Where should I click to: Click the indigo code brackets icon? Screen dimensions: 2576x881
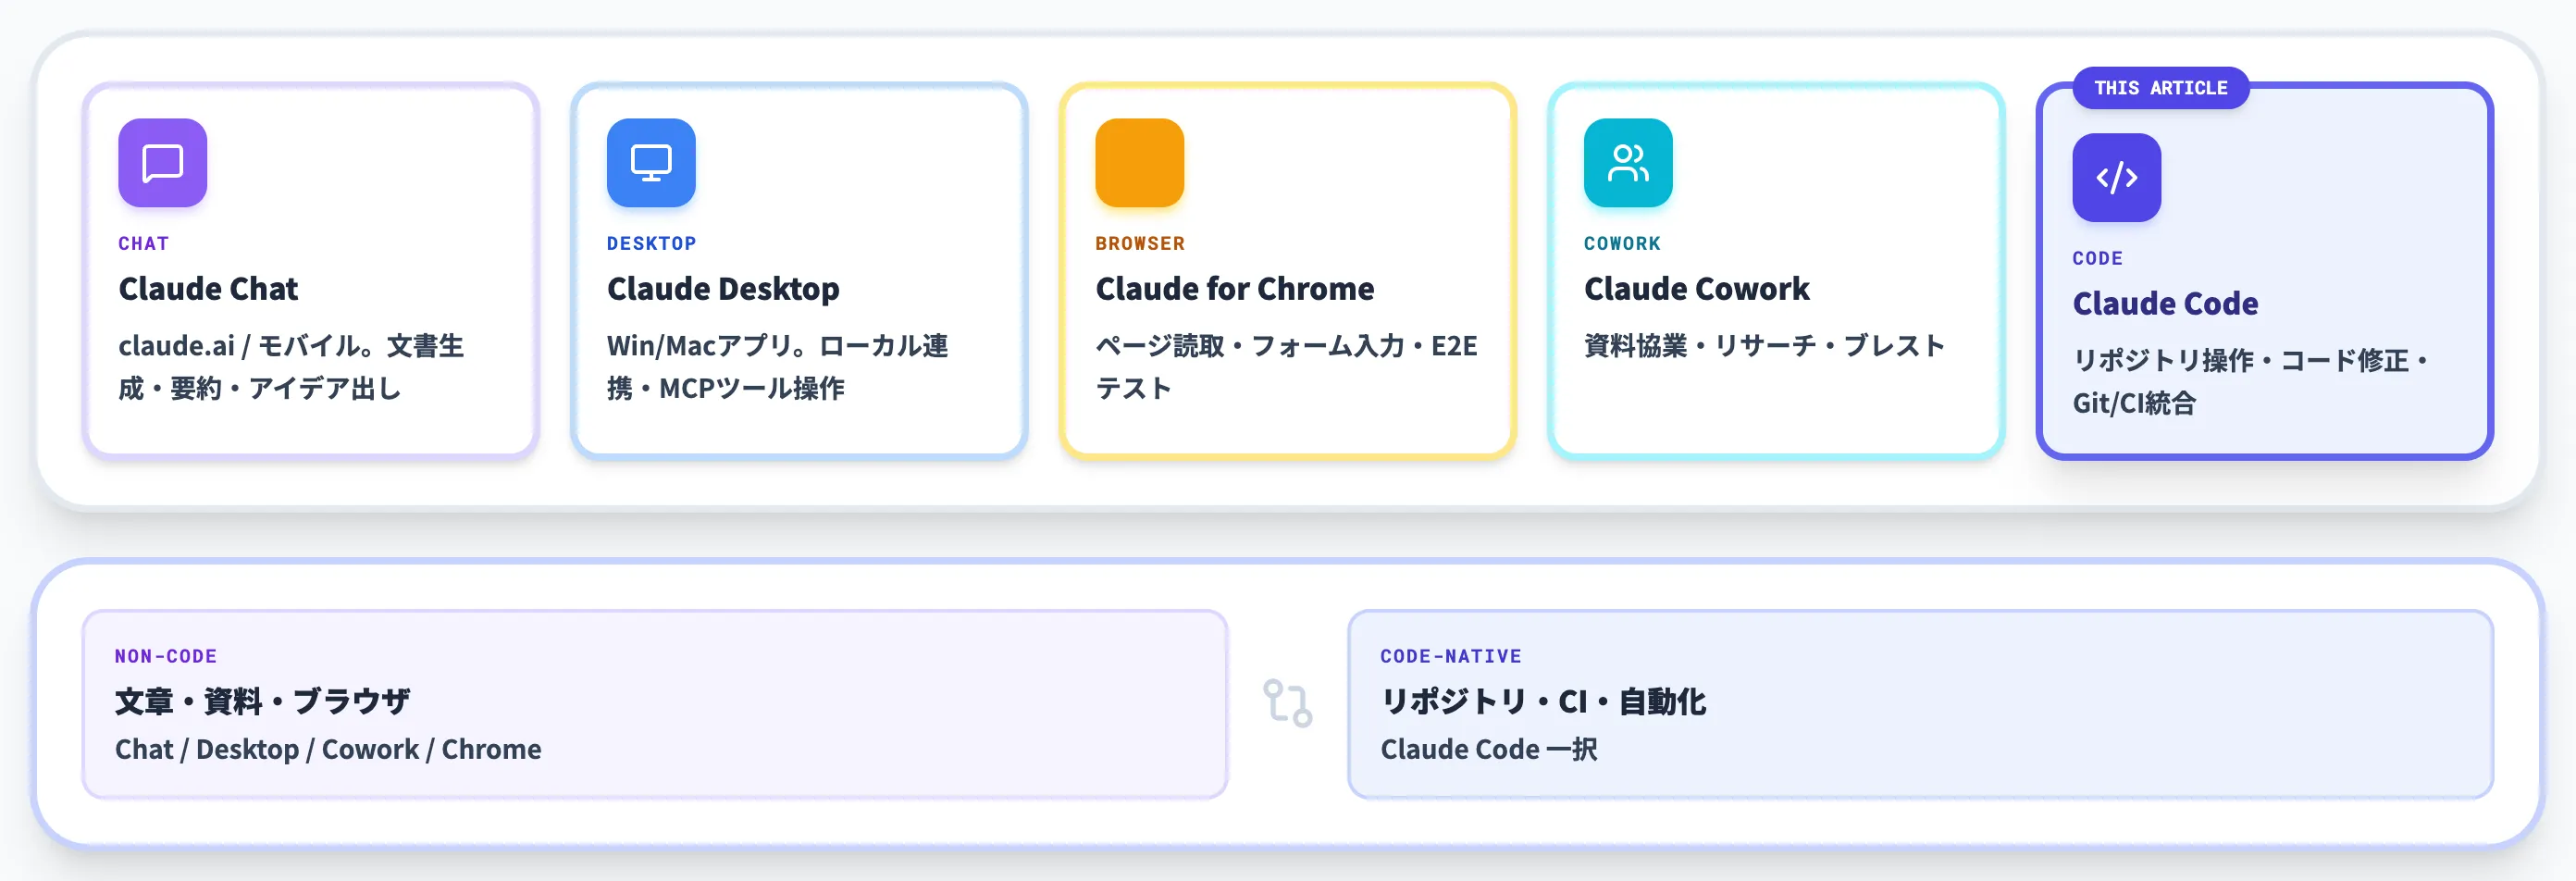pos(2117,178)
